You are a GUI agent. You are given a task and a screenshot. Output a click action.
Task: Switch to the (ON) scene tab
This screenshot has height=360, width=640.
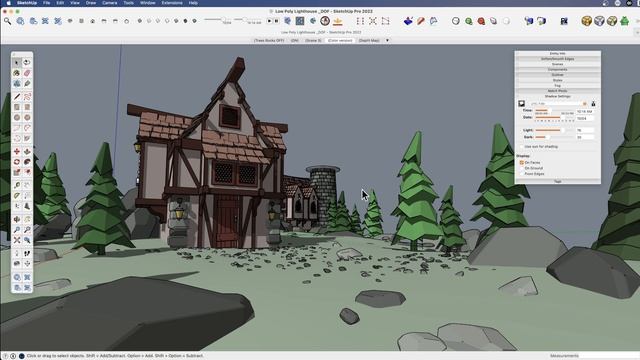tap(294, 40)
